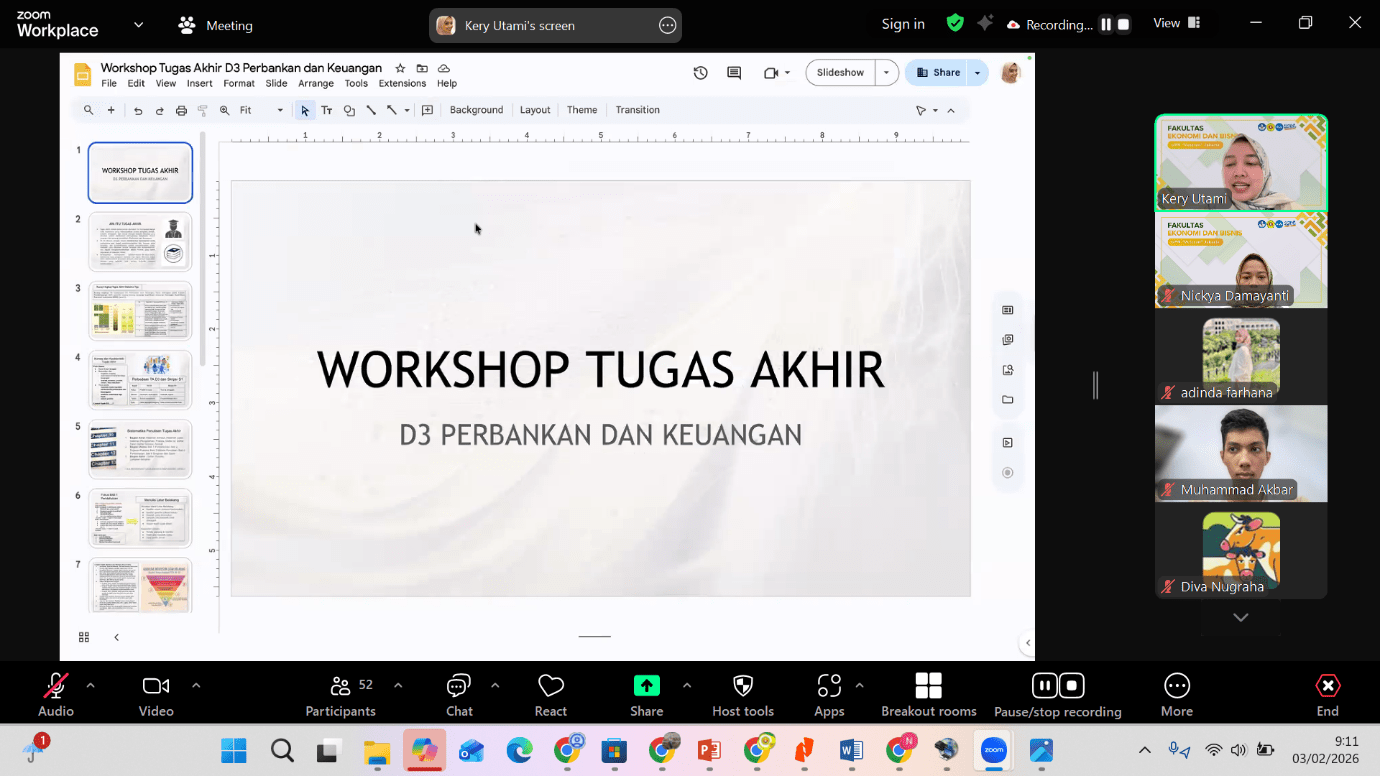Click the green Share screen icon
Image resolution: width=1380 pixels, height=776 pixels.
click(x=646, y=686)
